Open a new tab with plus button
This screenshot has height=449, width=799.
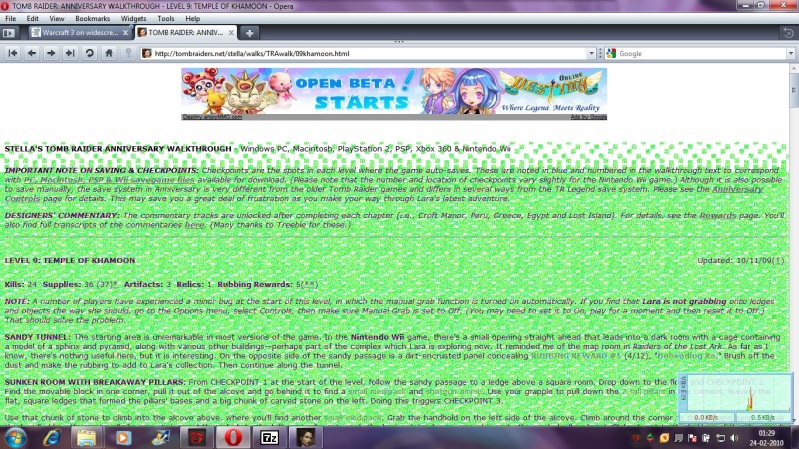point(249,33)
